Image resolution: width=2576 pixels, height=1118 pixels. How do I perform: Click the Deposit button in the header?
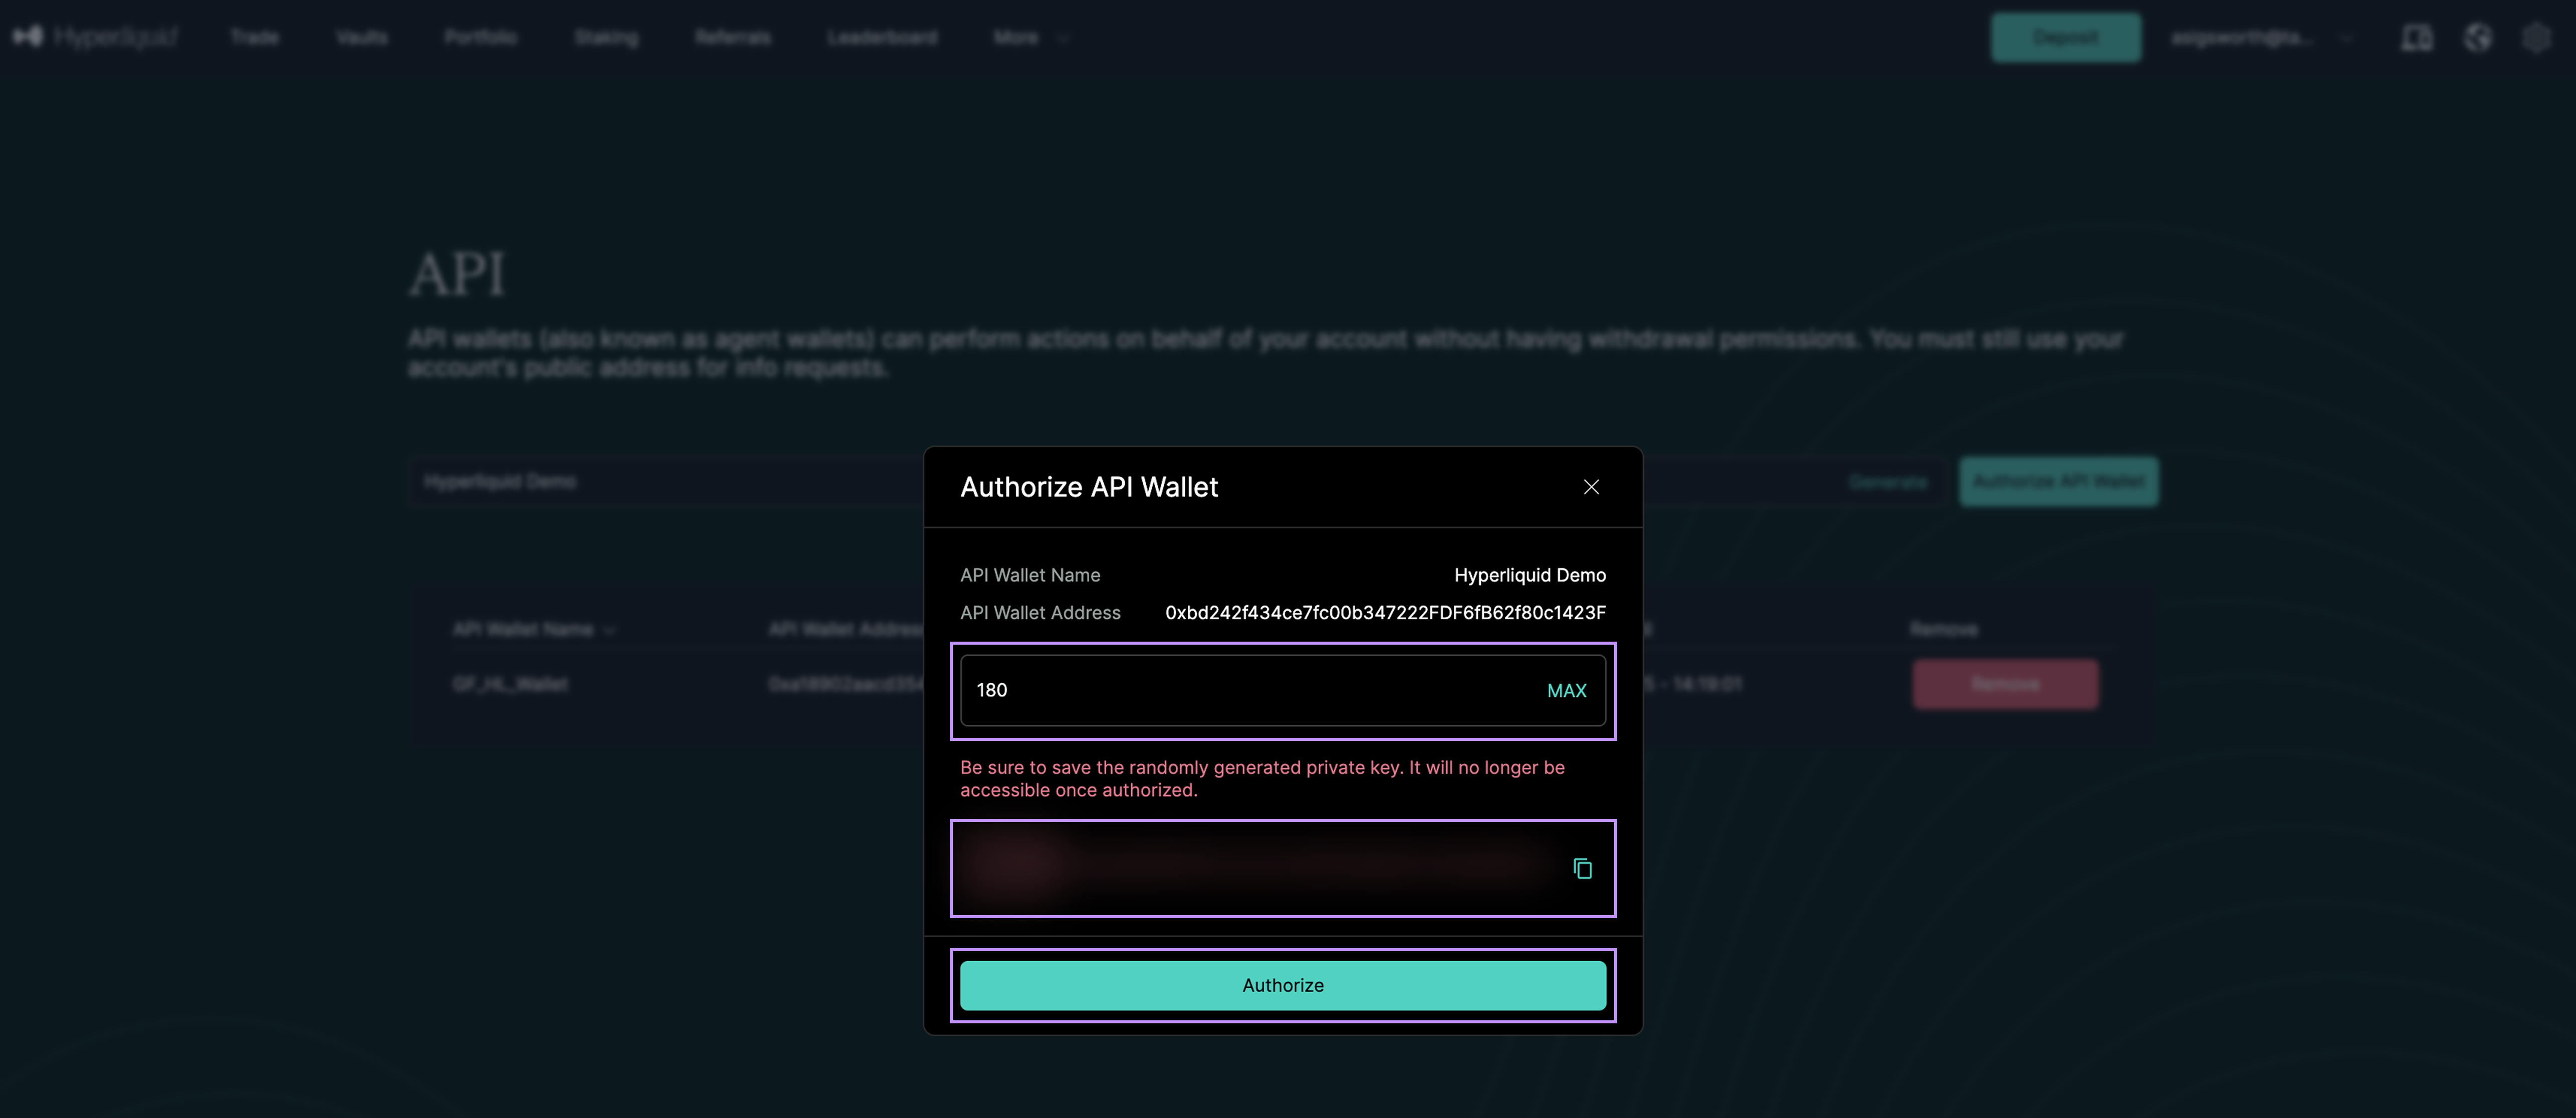click(x=2065, y=37)
